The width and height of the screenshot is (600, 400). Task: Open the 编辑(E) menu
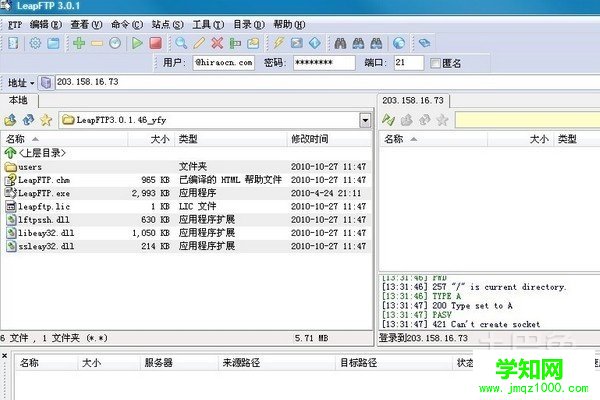coord(46,25)
